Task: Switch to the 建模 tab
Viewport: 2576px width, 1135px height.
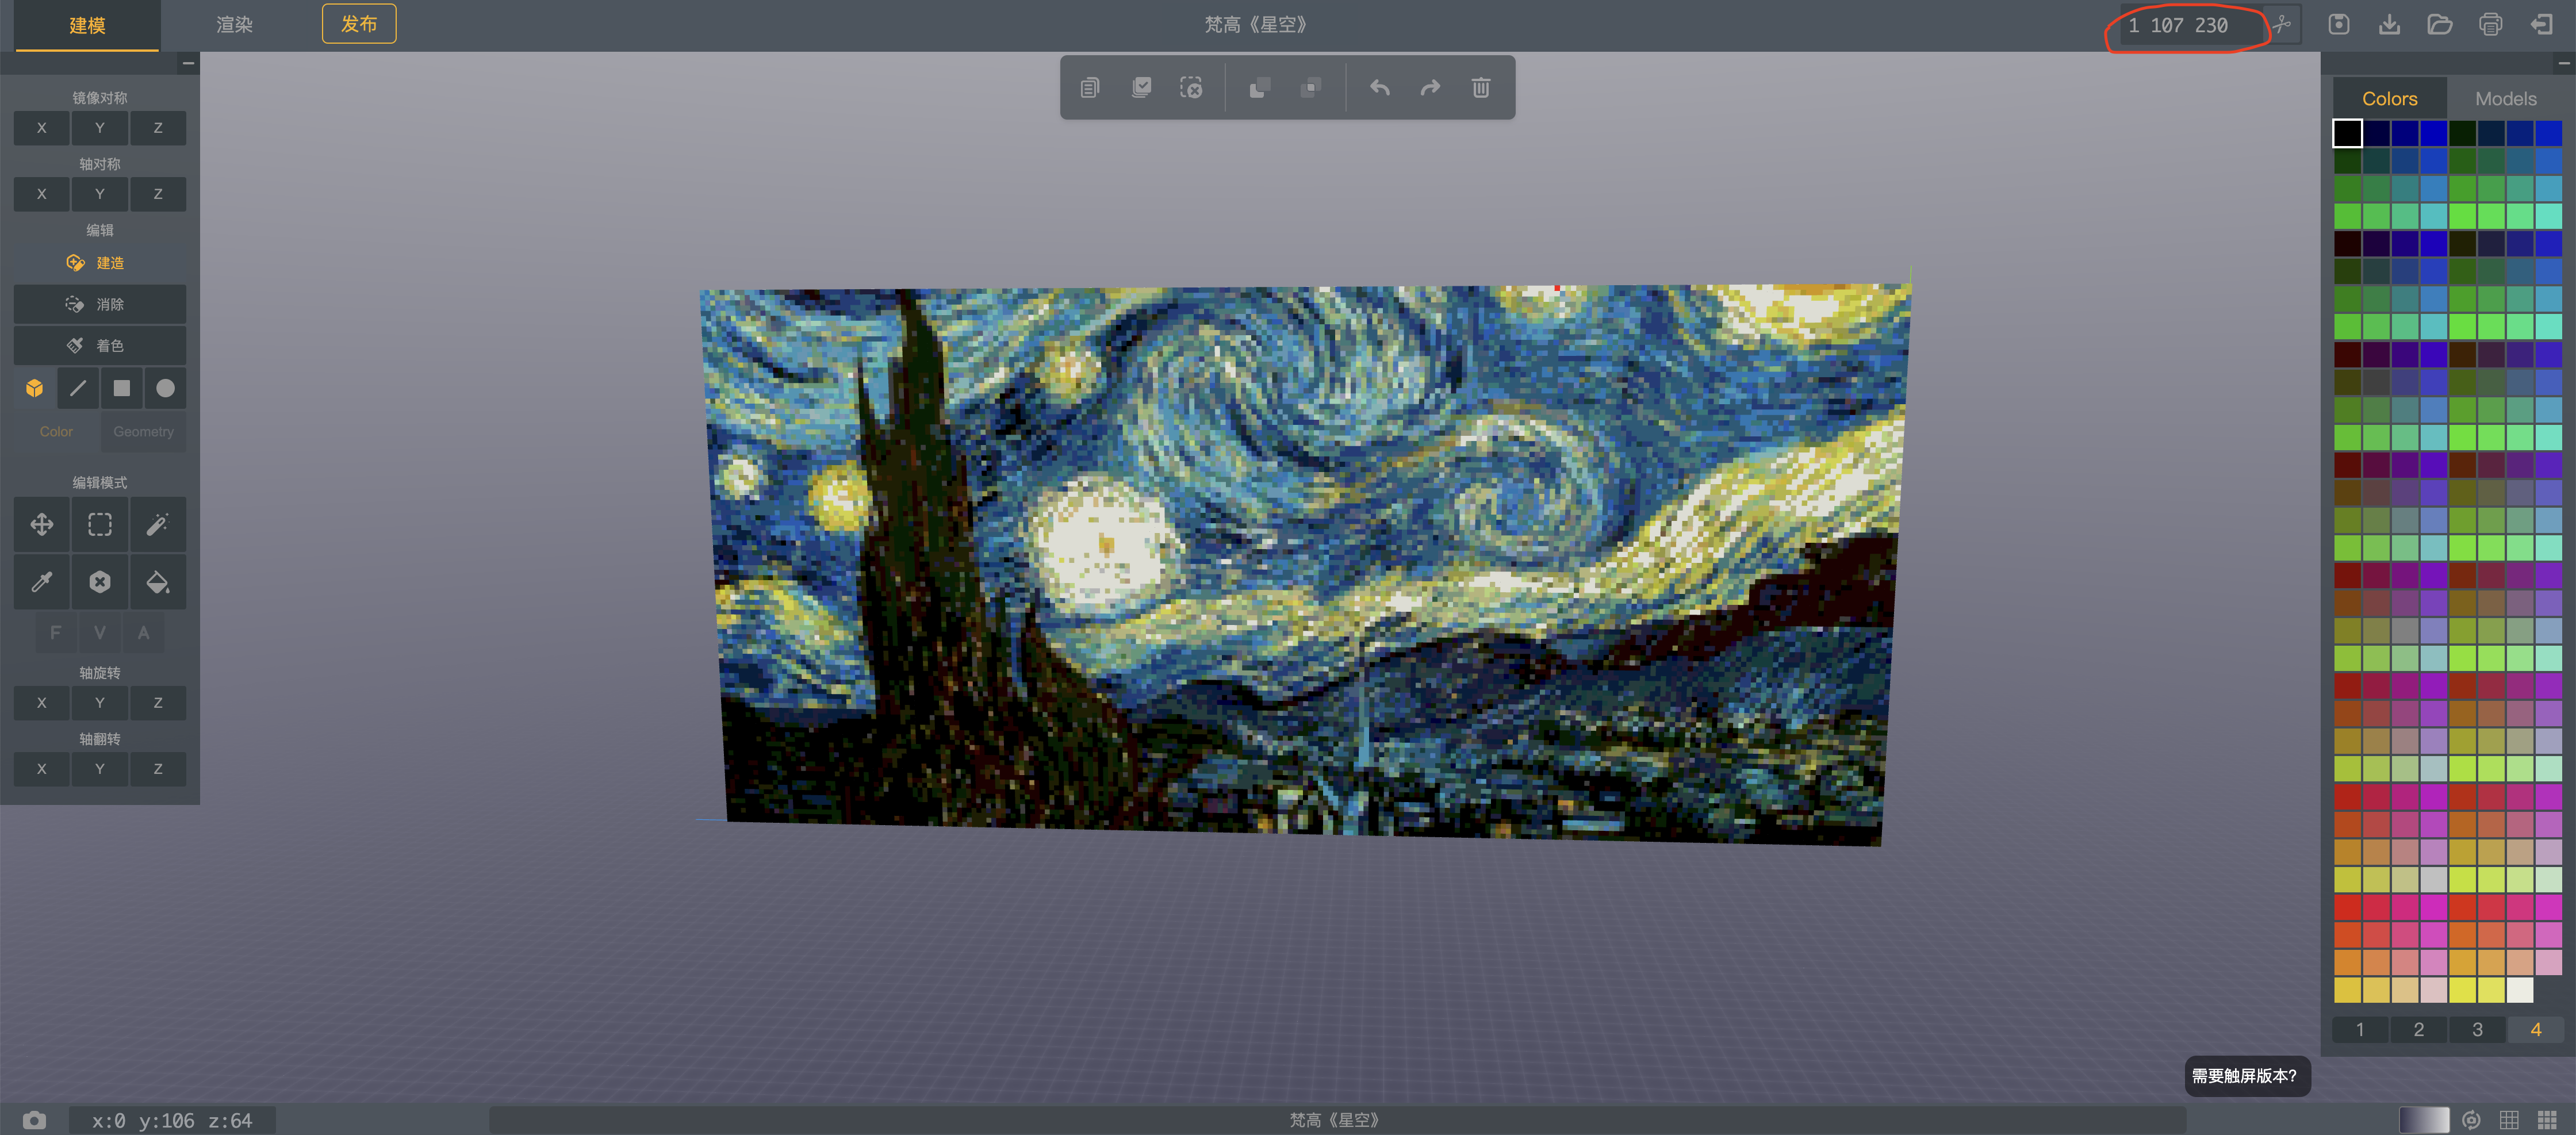Action: click(87, 25)
